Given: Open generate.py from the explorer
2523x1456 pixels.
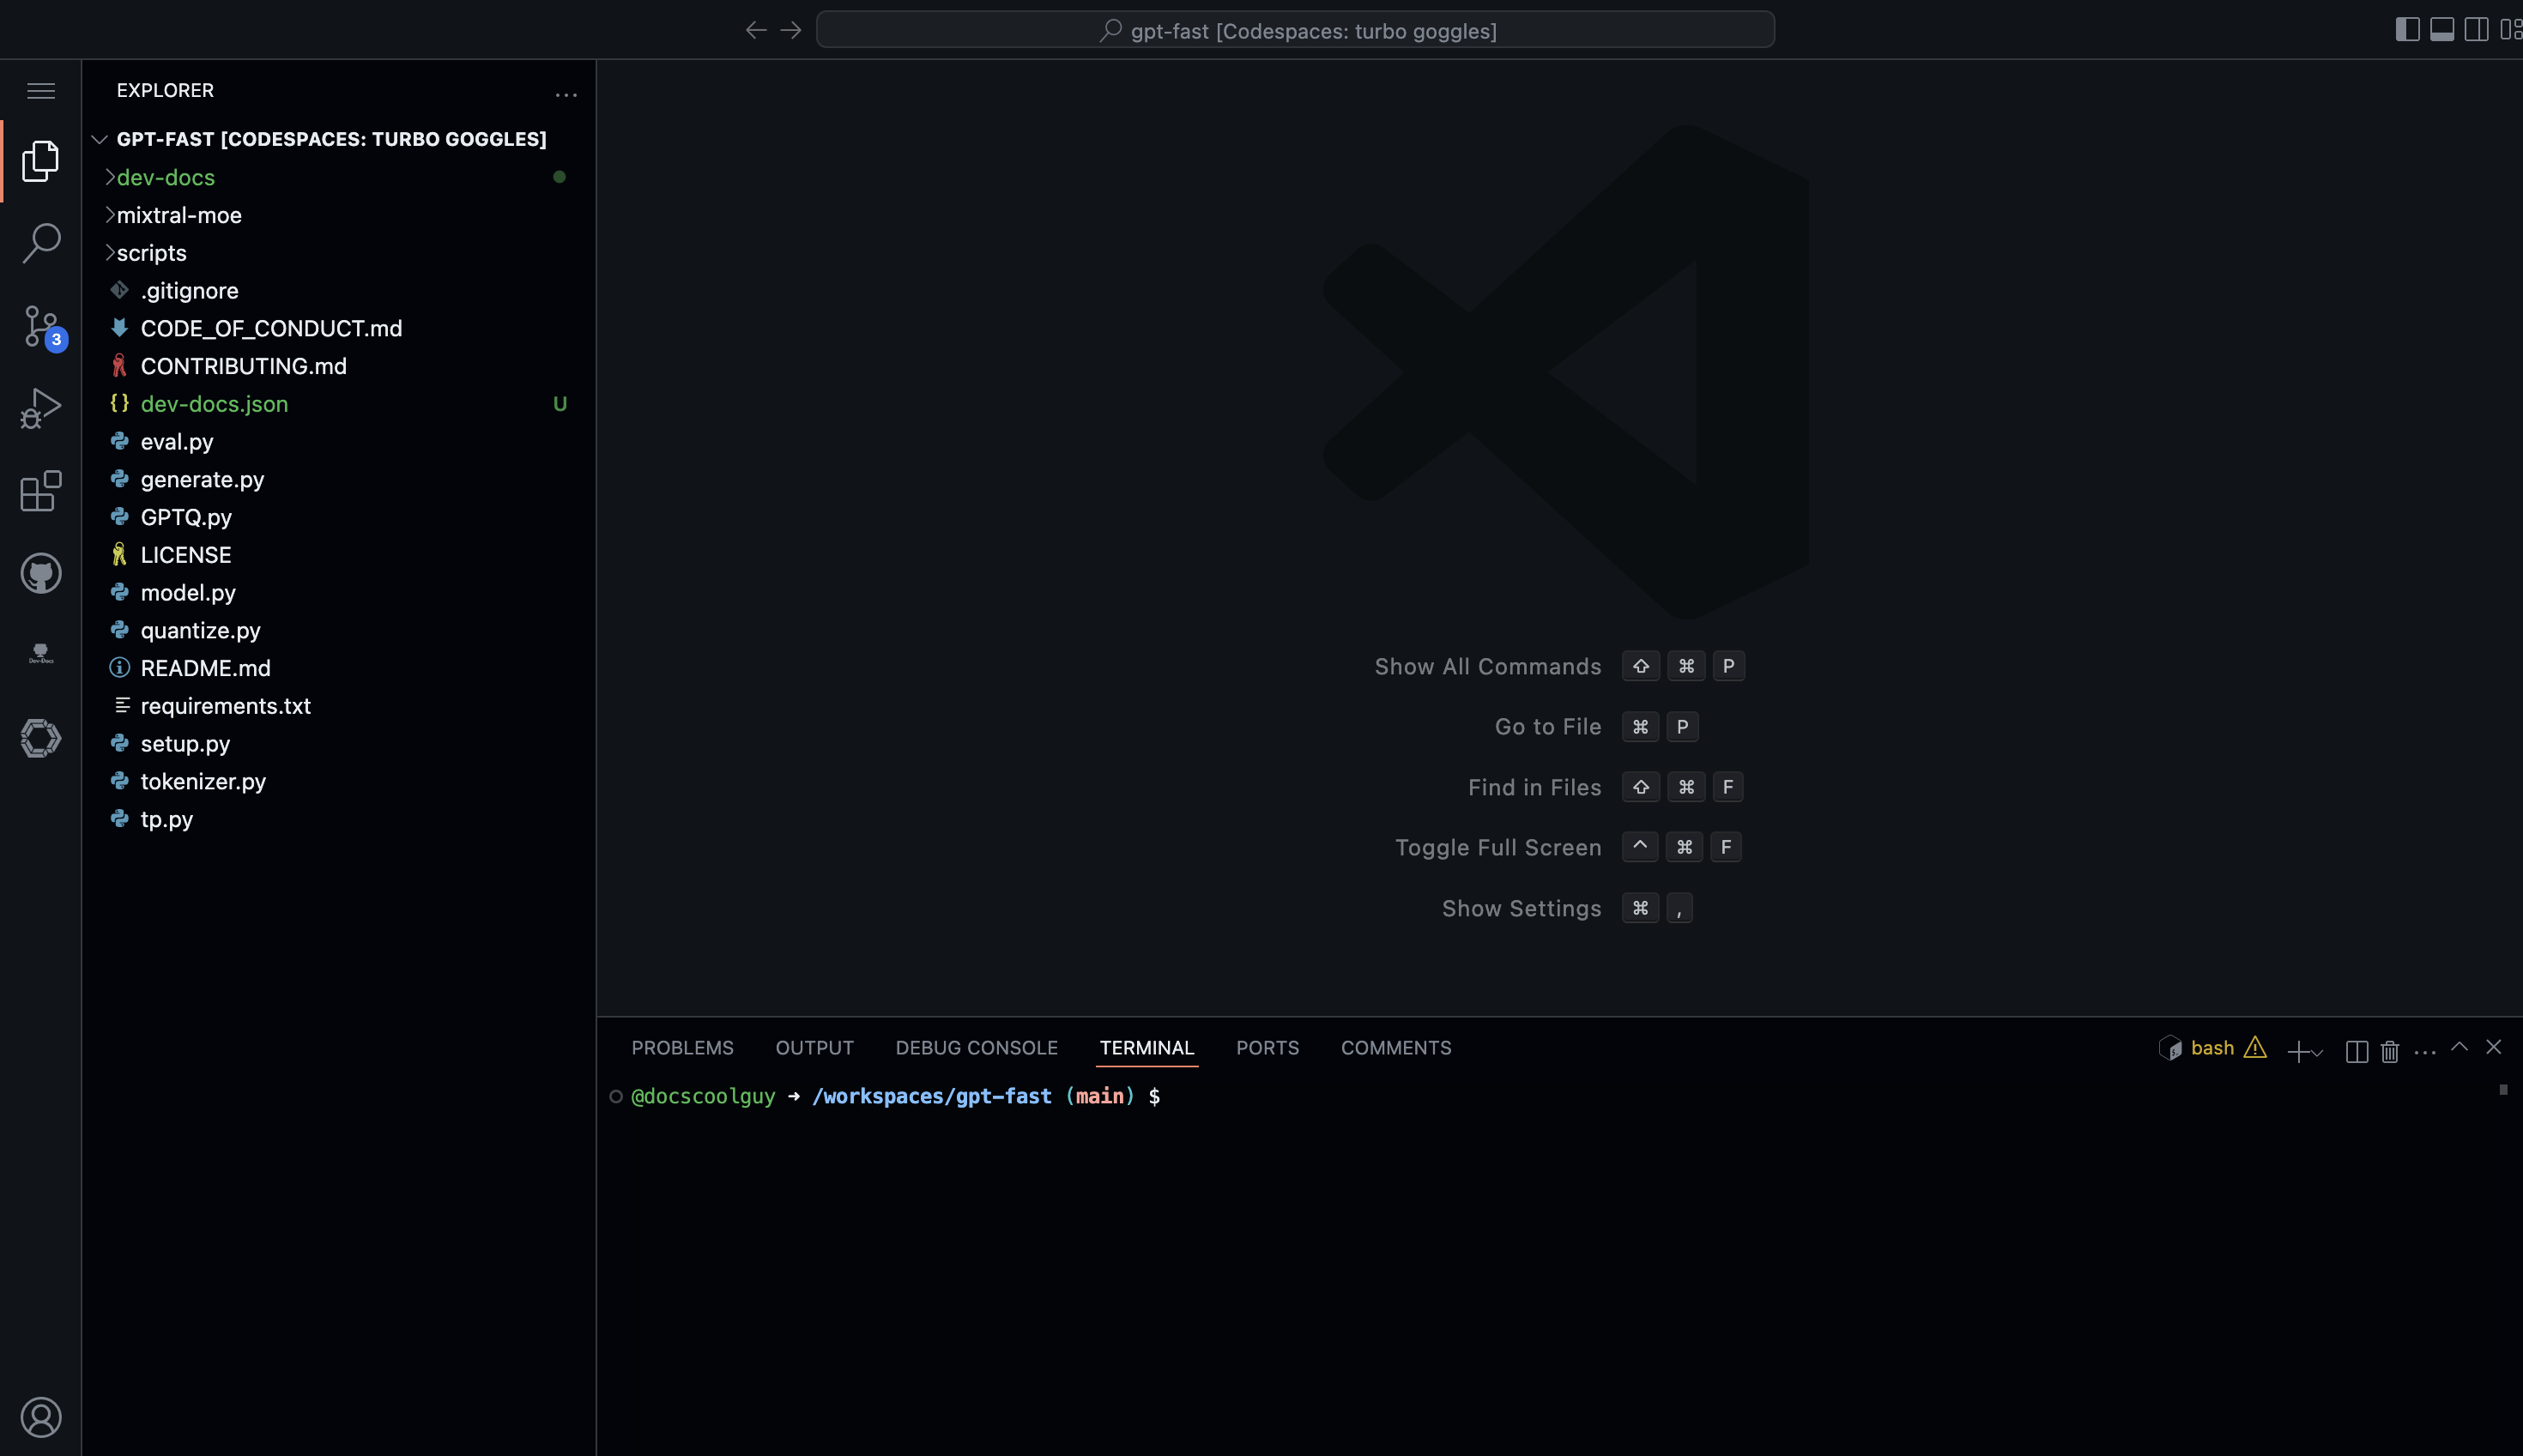Looking at the screenshot, I should point(202,479).
